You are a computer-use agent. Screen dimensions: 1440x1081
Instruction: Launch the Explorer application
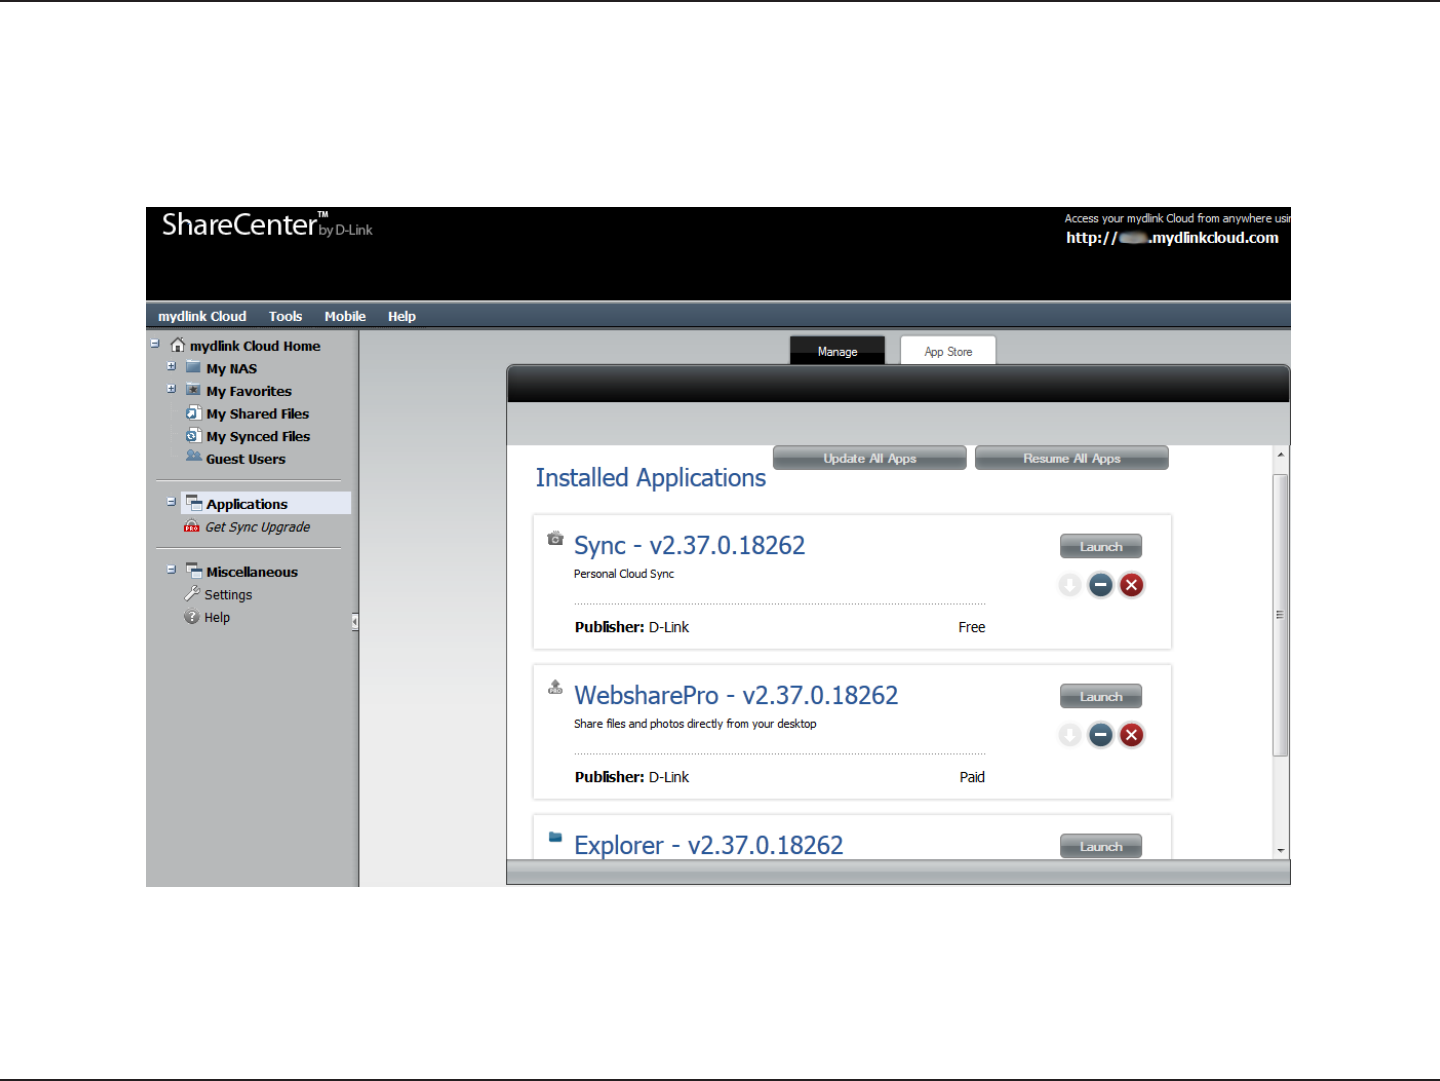1101,846
